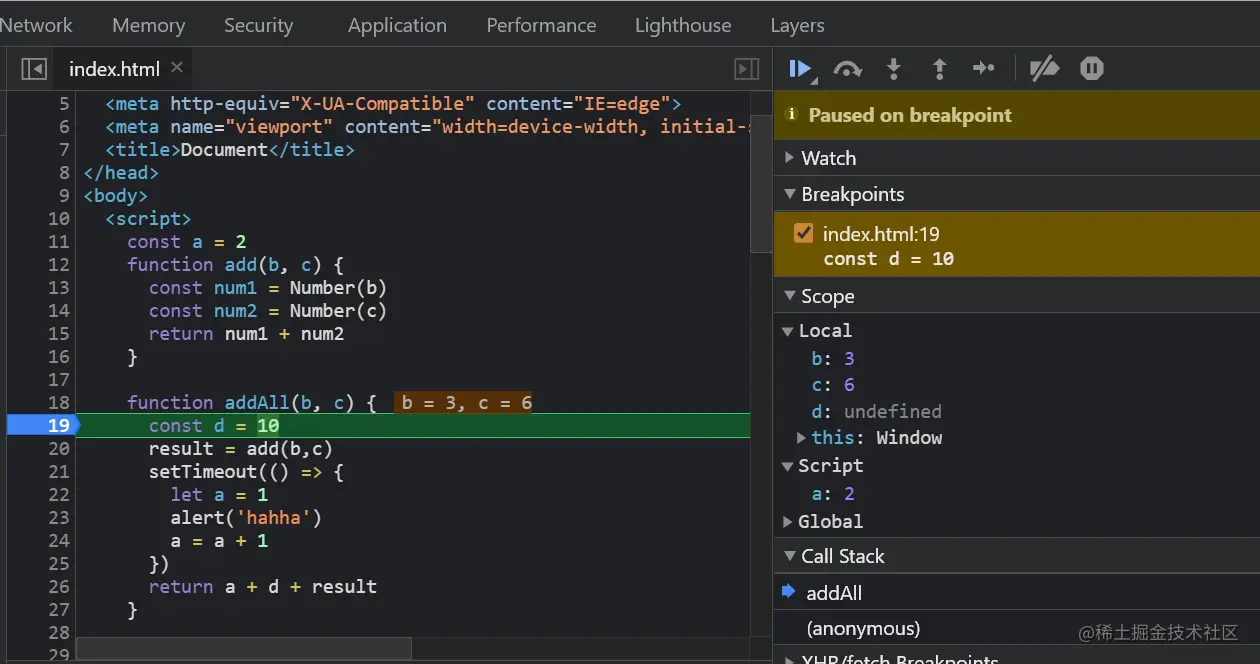
Task: Click 'alert('hahha')' code line
Action: click(246, 517)
